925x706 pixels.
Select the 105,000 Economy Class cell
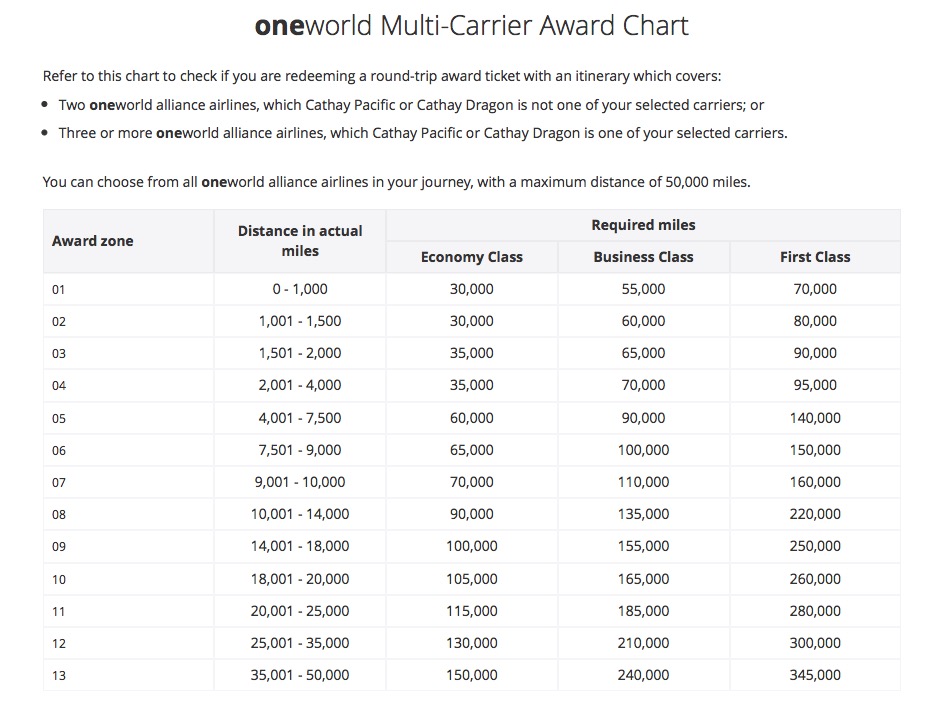(x=471, y=579)
